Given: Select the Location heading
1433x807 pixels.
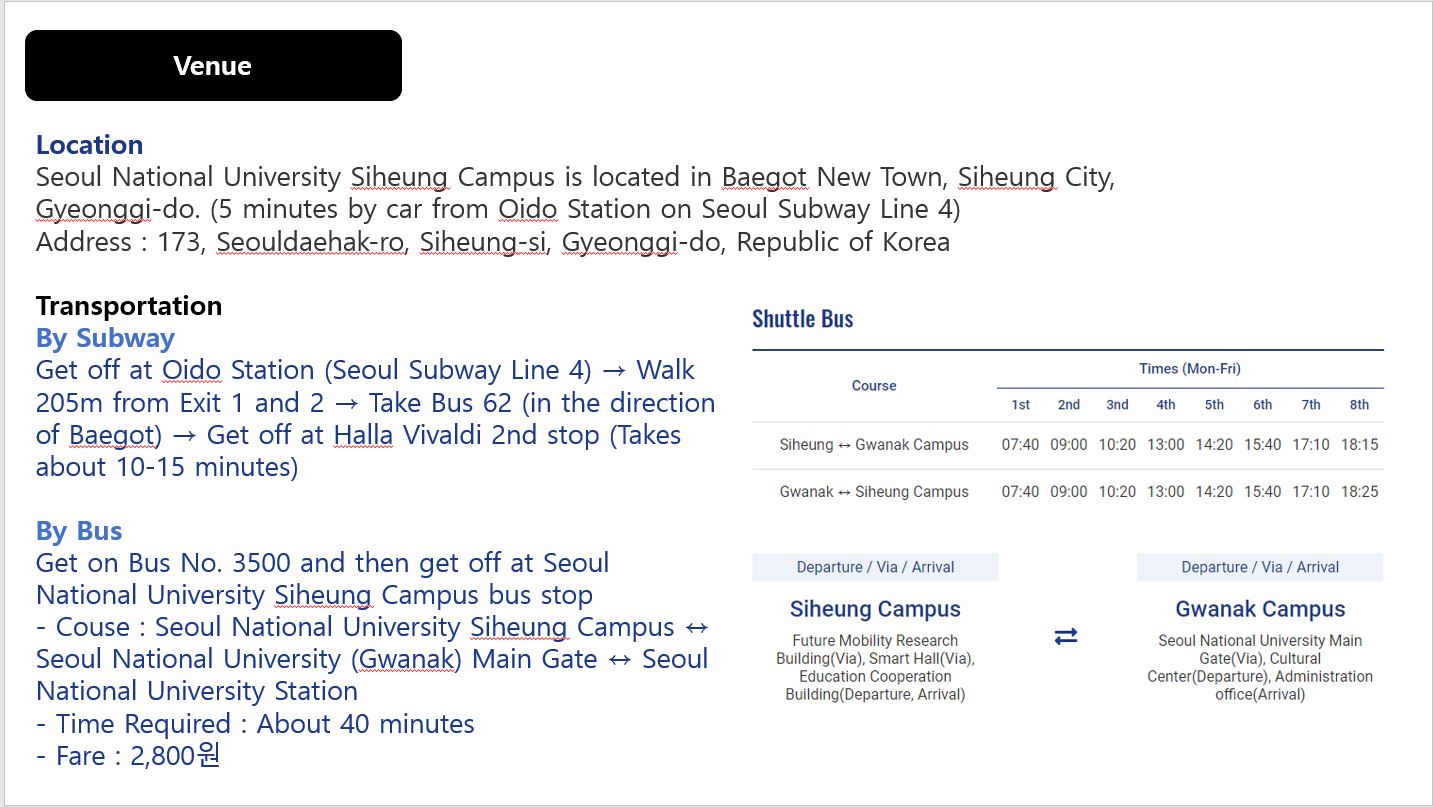Looking at the screenshot, I should click(x=89, y=145).
